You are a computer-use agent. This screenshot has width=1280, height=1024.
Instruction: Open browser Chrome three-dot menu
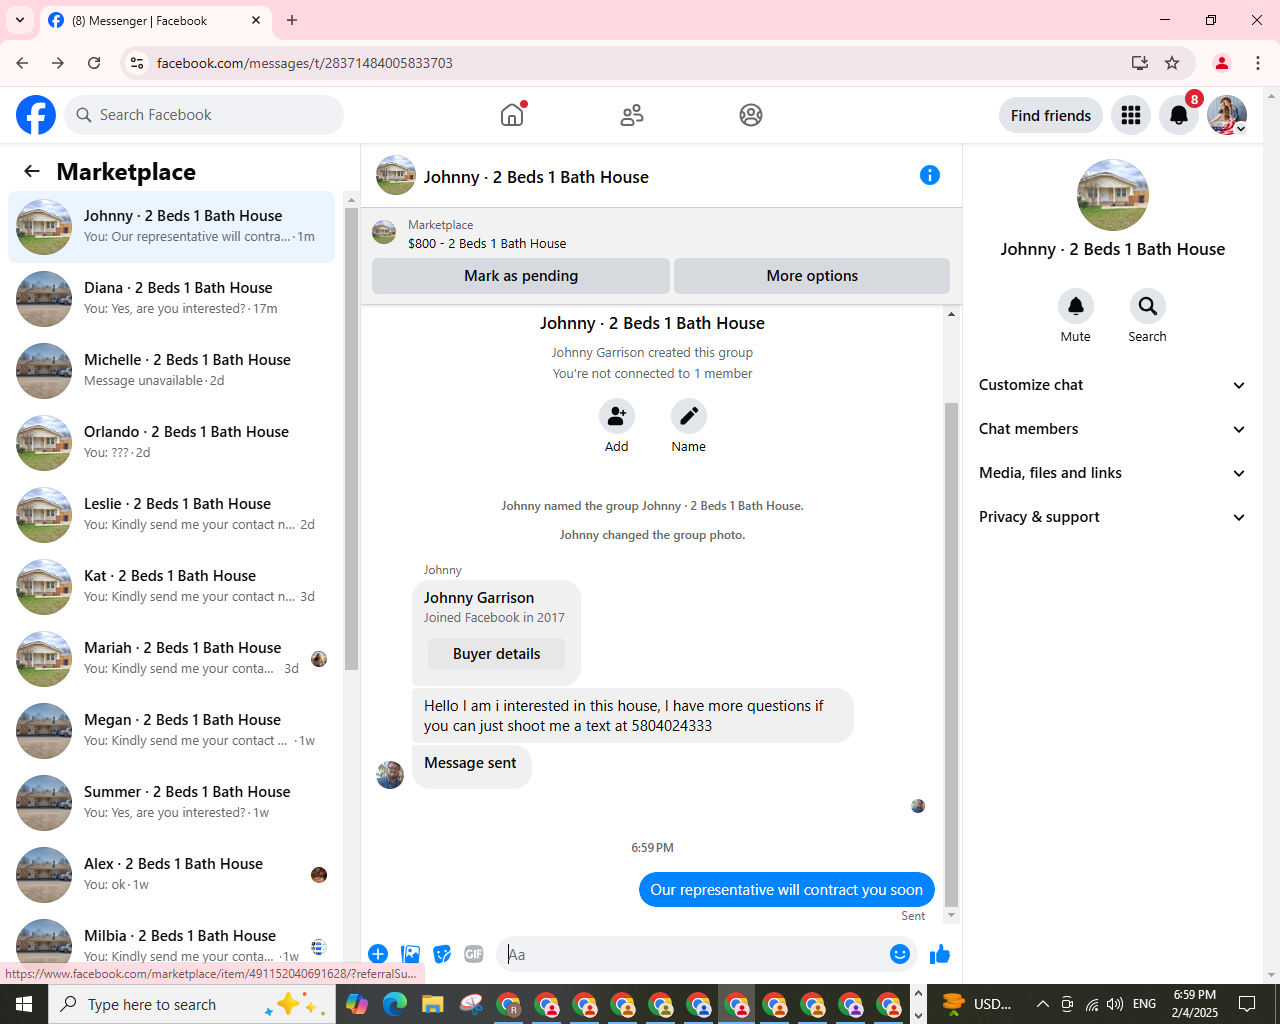click(1258, 63)
